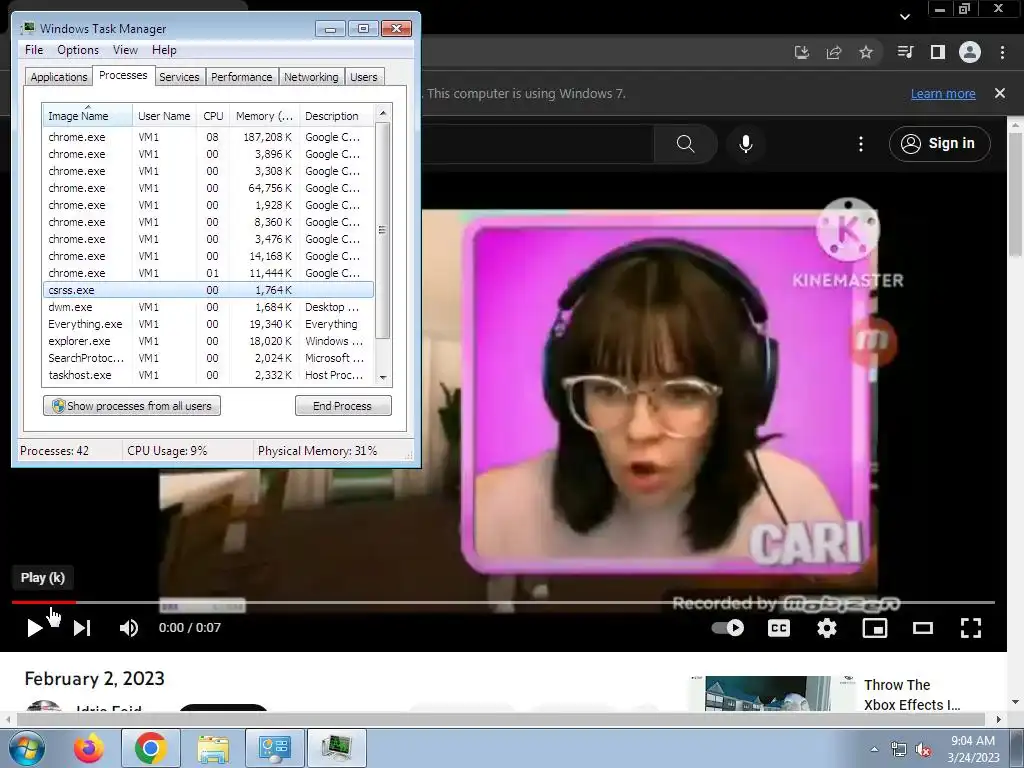The width and height of the screenshot is (1024, 768).
Task: Switch to theater mode
Action: click(923, 628)
